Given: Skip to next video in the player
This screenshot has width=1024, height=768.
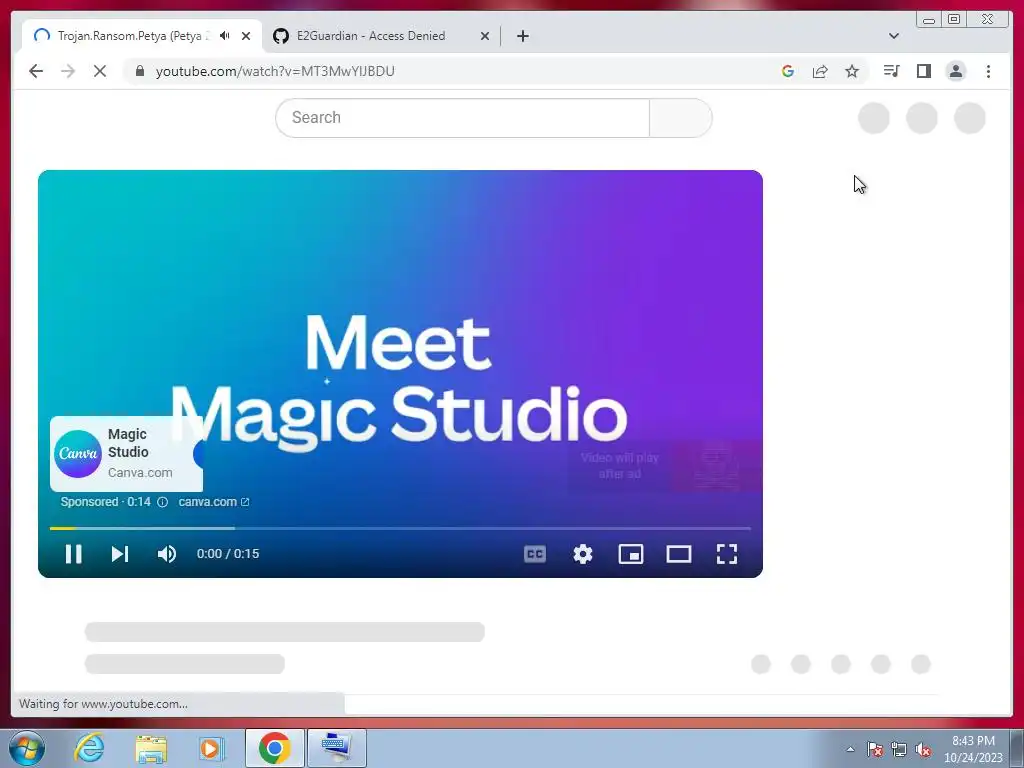Looking at the screenshot, I should tap(120, 554).
